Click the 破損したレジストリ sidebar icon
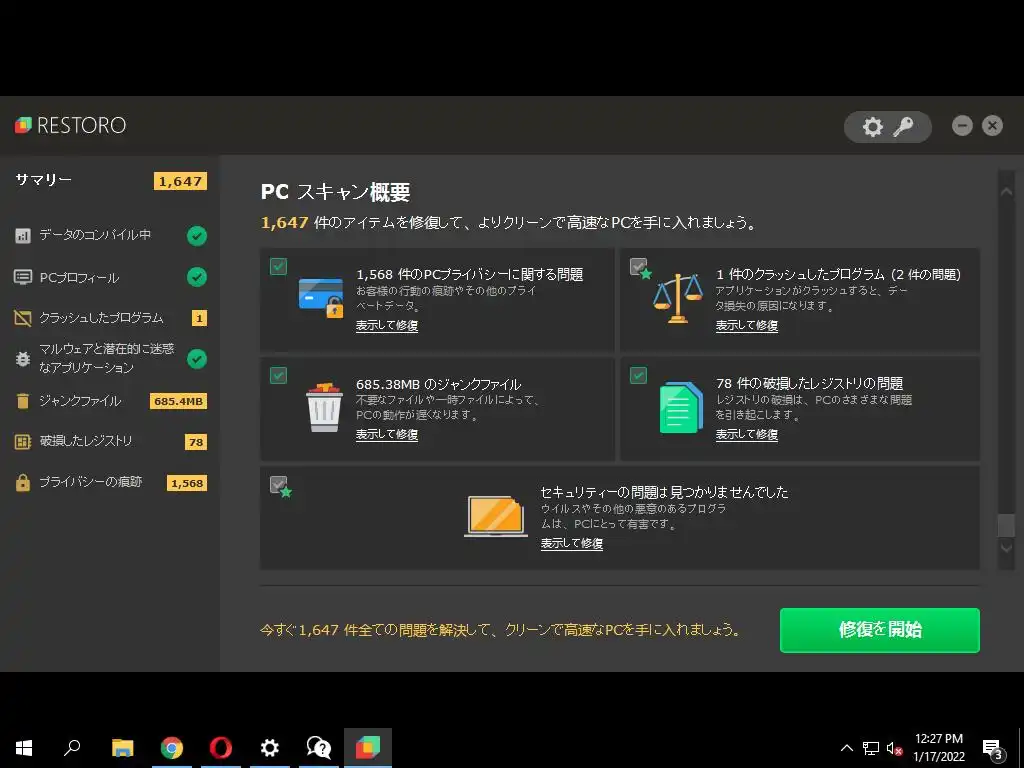 pos(23,442)
